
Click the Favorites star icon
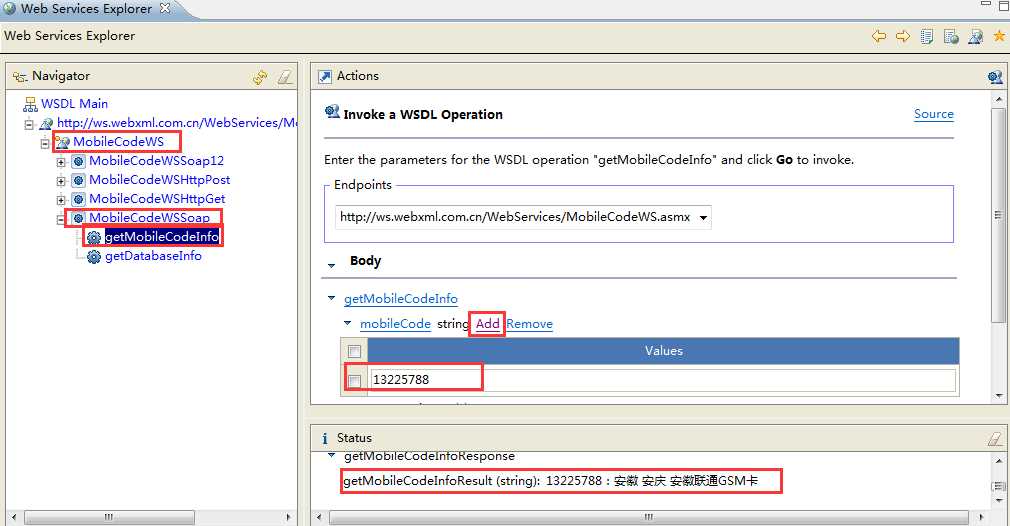coord(999,36)
